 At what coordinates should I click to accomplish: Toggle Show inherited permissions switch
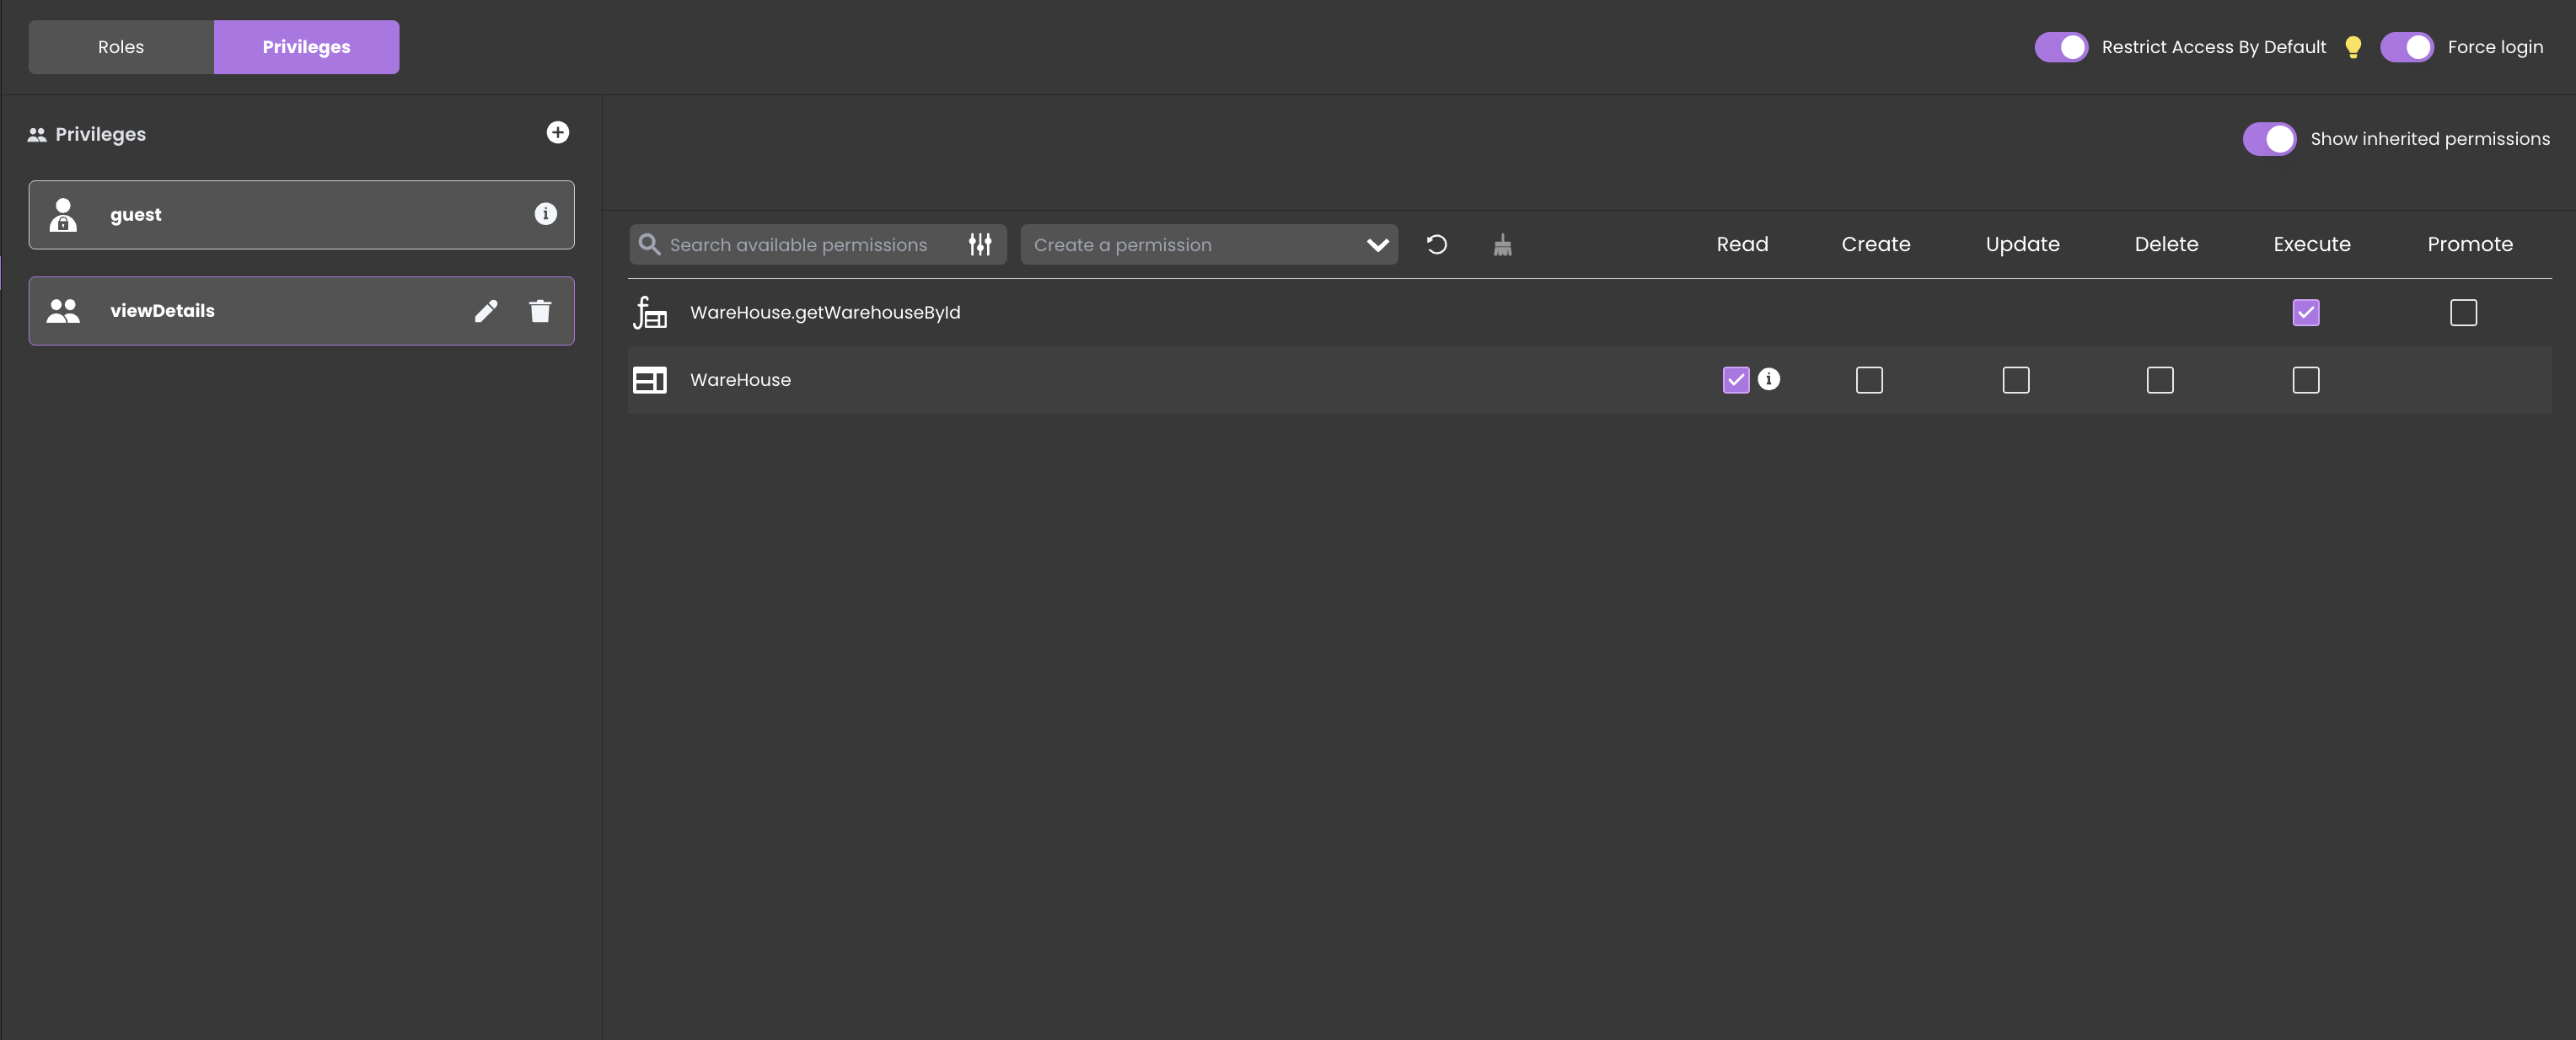tap(2269, 139)
